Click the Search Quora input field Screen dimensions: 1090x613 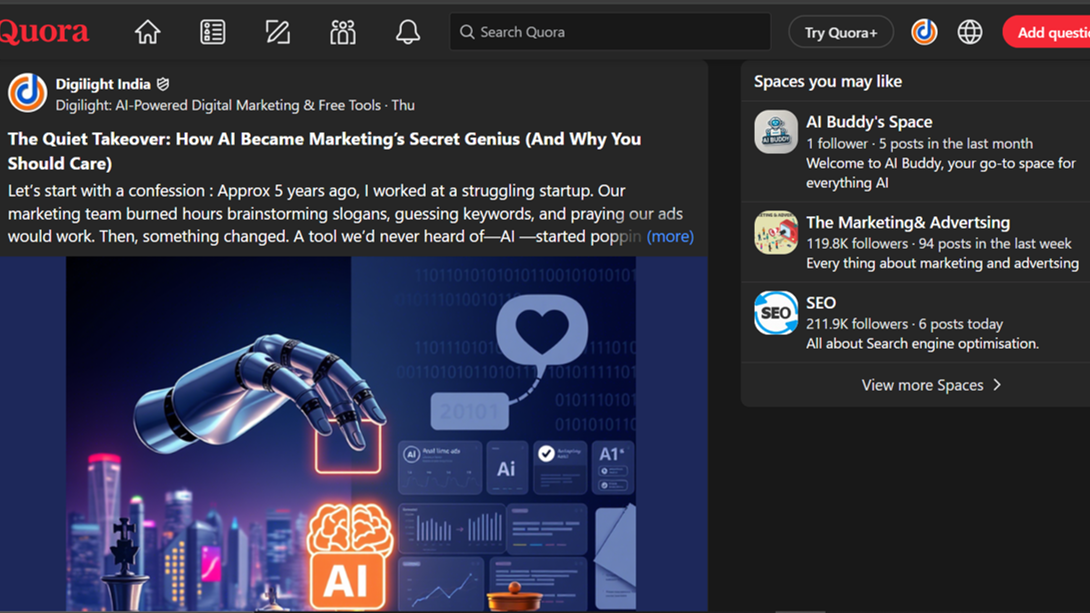[608, 31]
